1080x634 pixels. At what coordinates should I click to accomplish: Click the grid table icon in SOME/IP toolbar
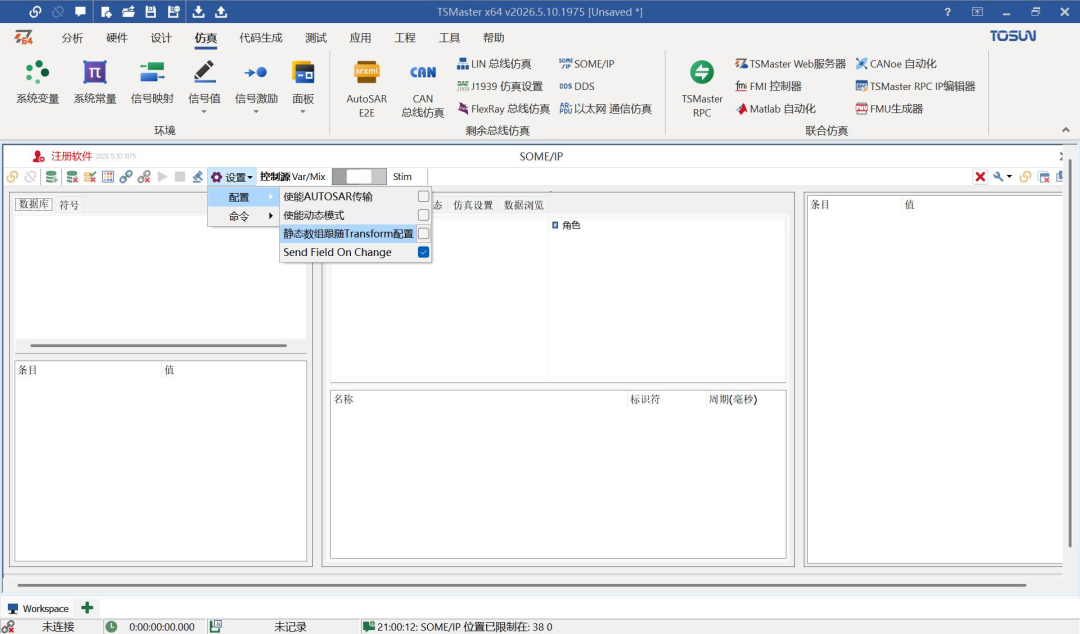click(x=108, y=177)
